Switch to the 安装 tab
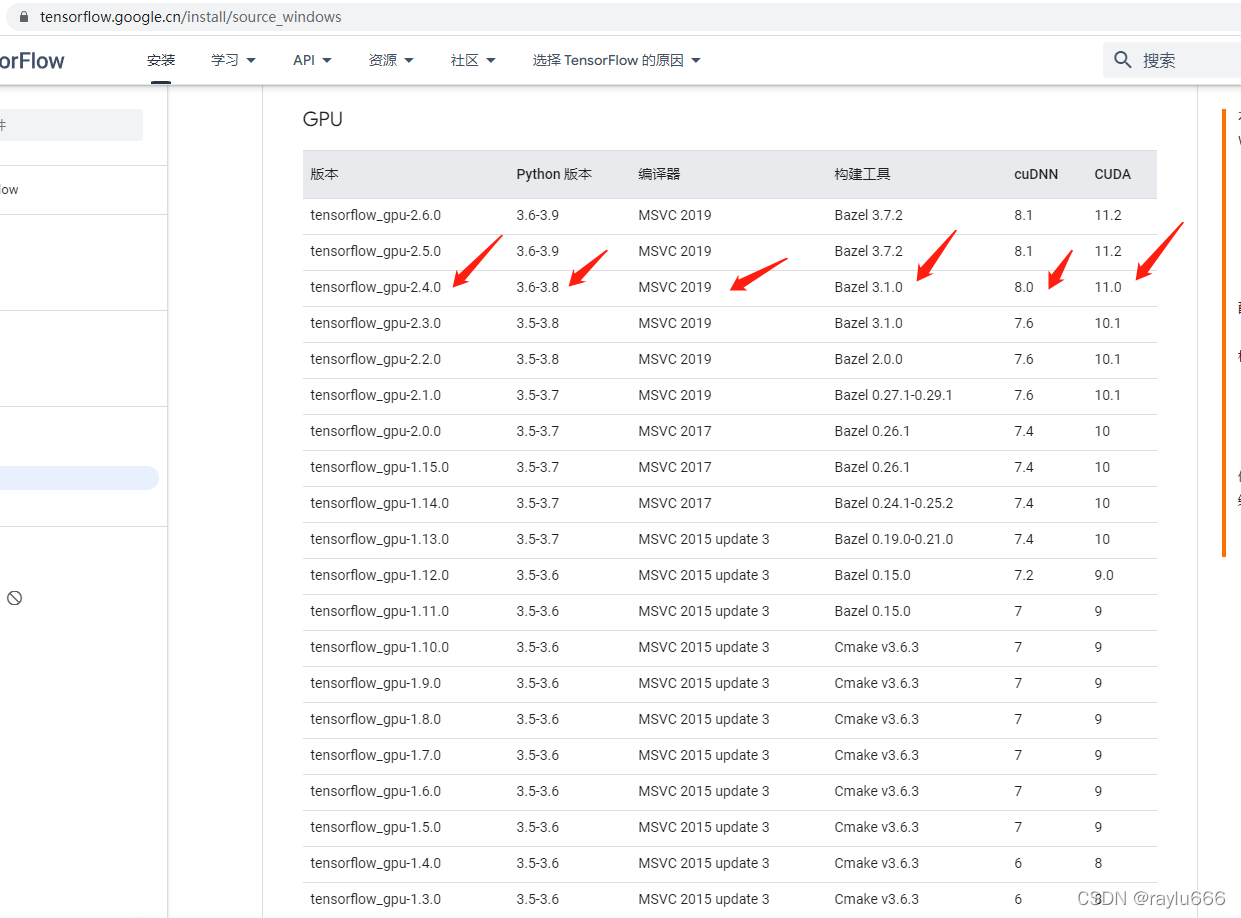Image resolution: width=1241 pixels, height=918 pixels. pos(161,60)
